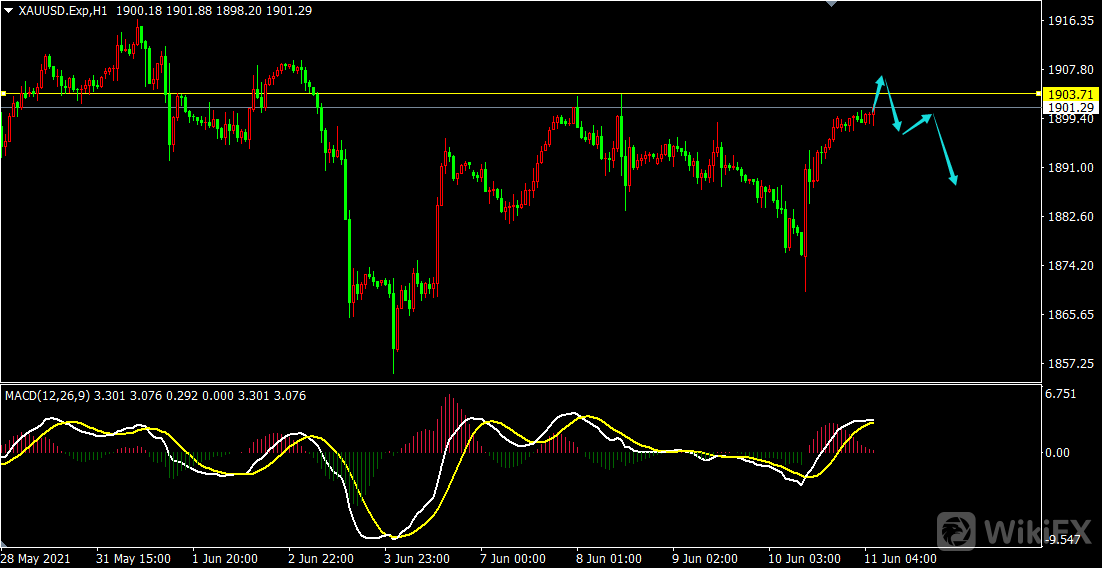Click the left handle of the yellow horizontal line
1102x568 pixels.
click(4, 93)
